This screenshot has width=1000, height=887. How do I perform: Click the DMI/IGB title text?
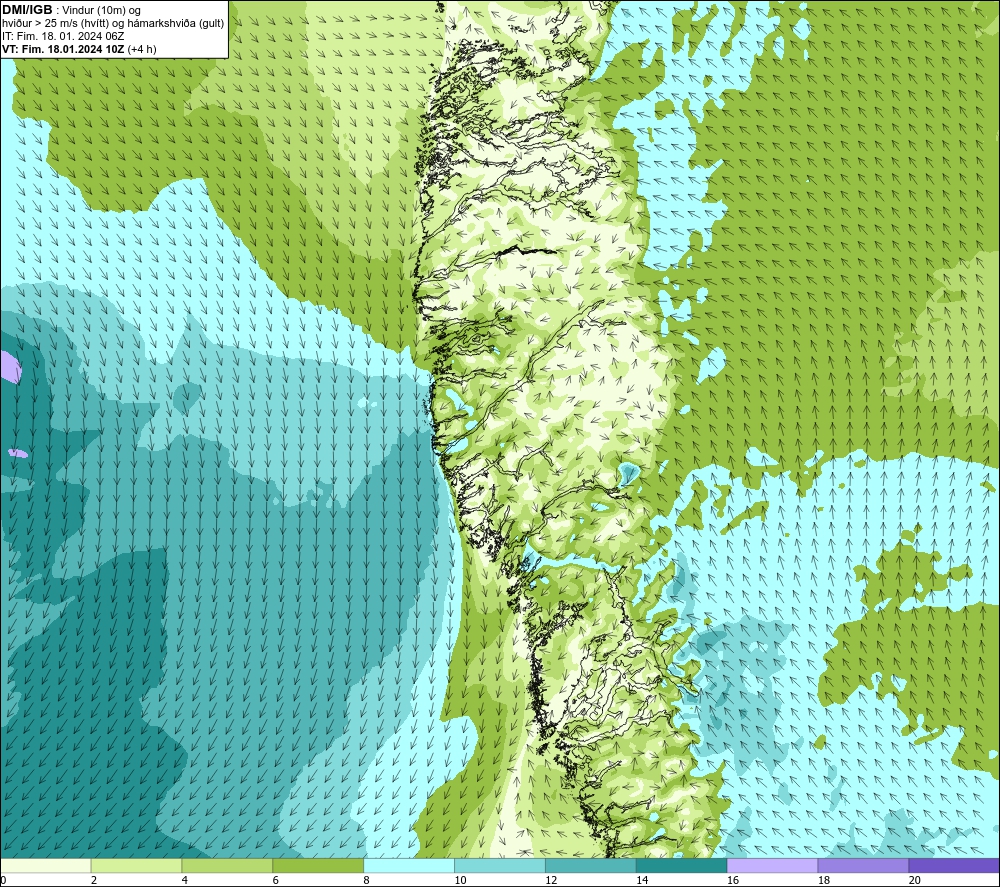point(27,10)
